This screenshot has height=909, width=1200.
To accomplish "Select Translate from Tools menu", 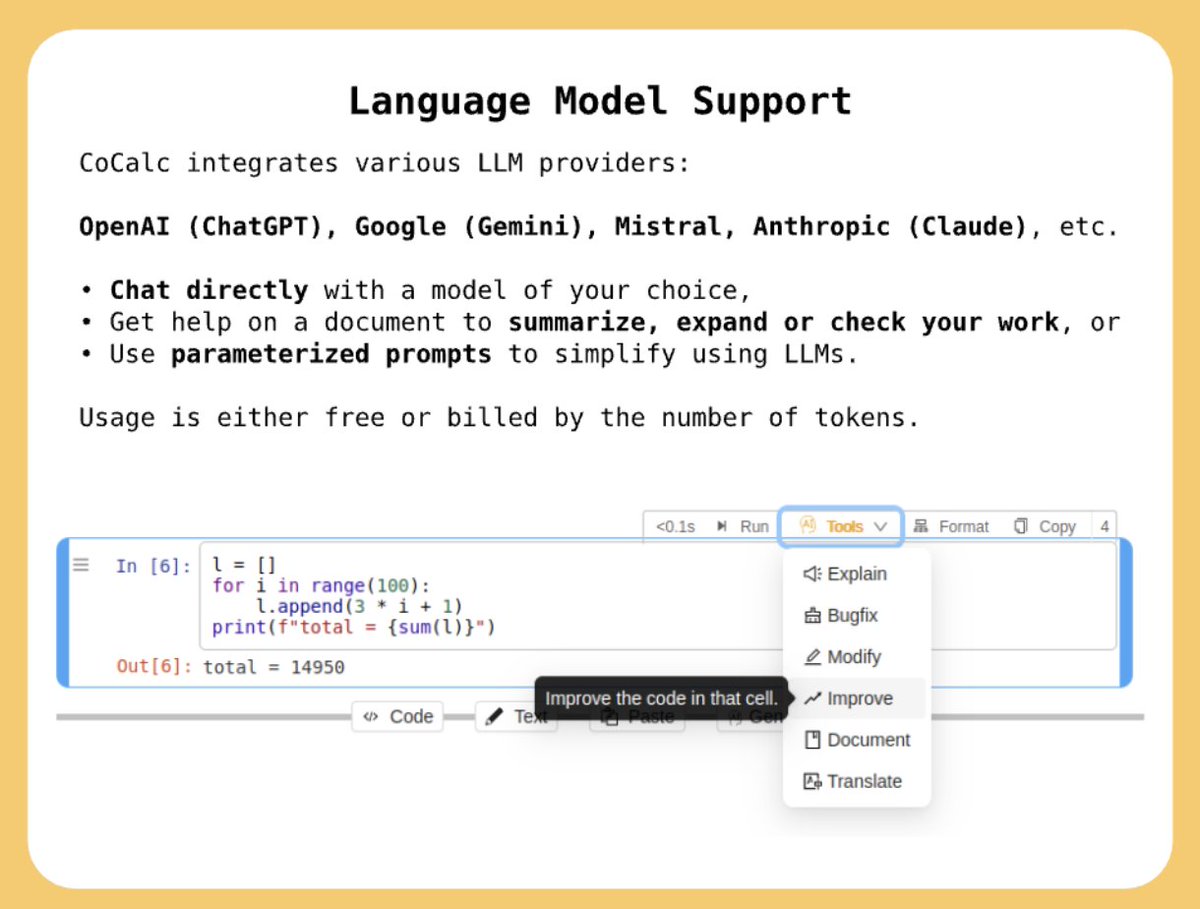I will click(856, 781).
